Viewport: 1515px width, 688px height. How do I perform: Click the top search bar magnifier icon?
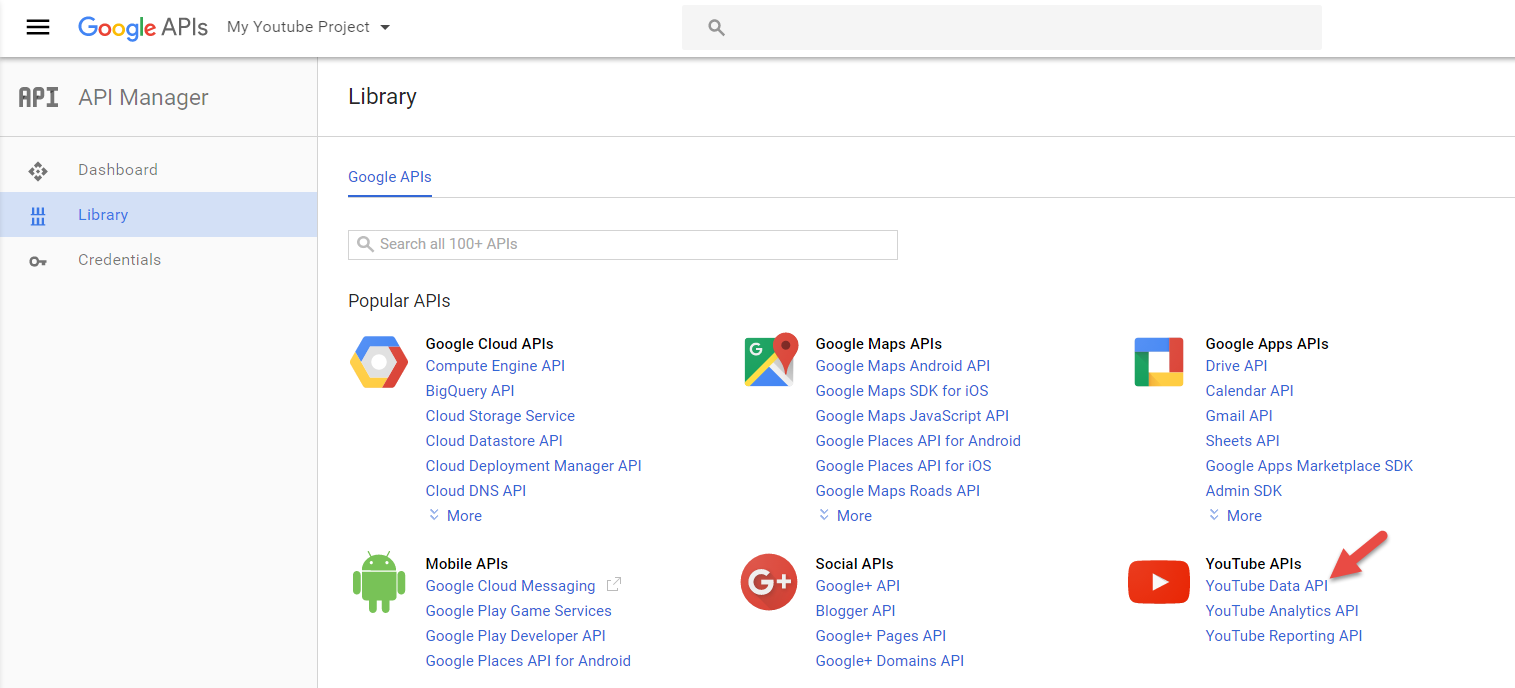pos(716,28)
